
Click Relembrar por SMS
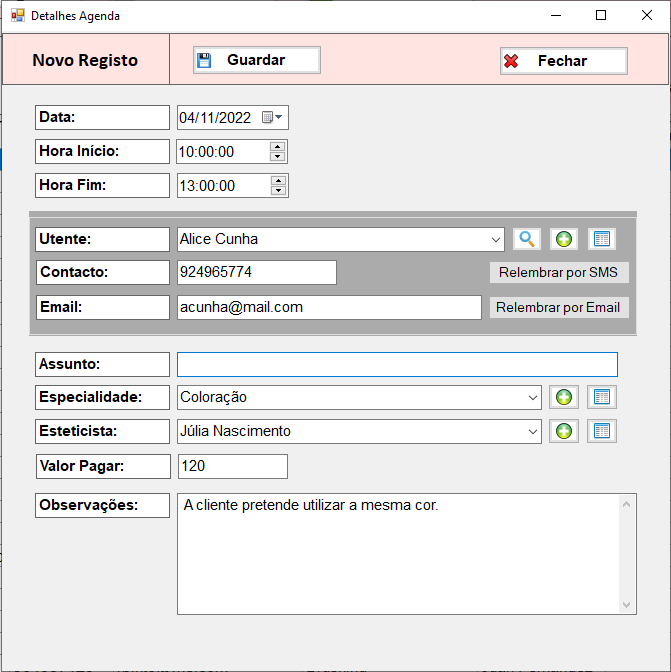(558, 273)
